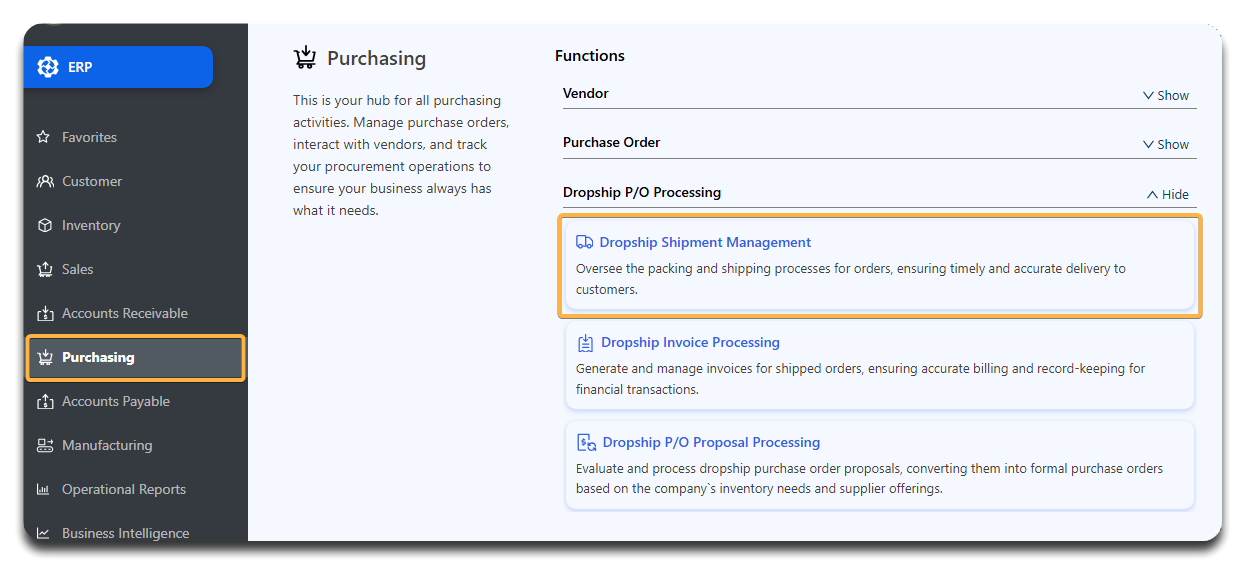1245x564 pixels.
Task: Click the Inventory box icon
Action: coord(44,225)
